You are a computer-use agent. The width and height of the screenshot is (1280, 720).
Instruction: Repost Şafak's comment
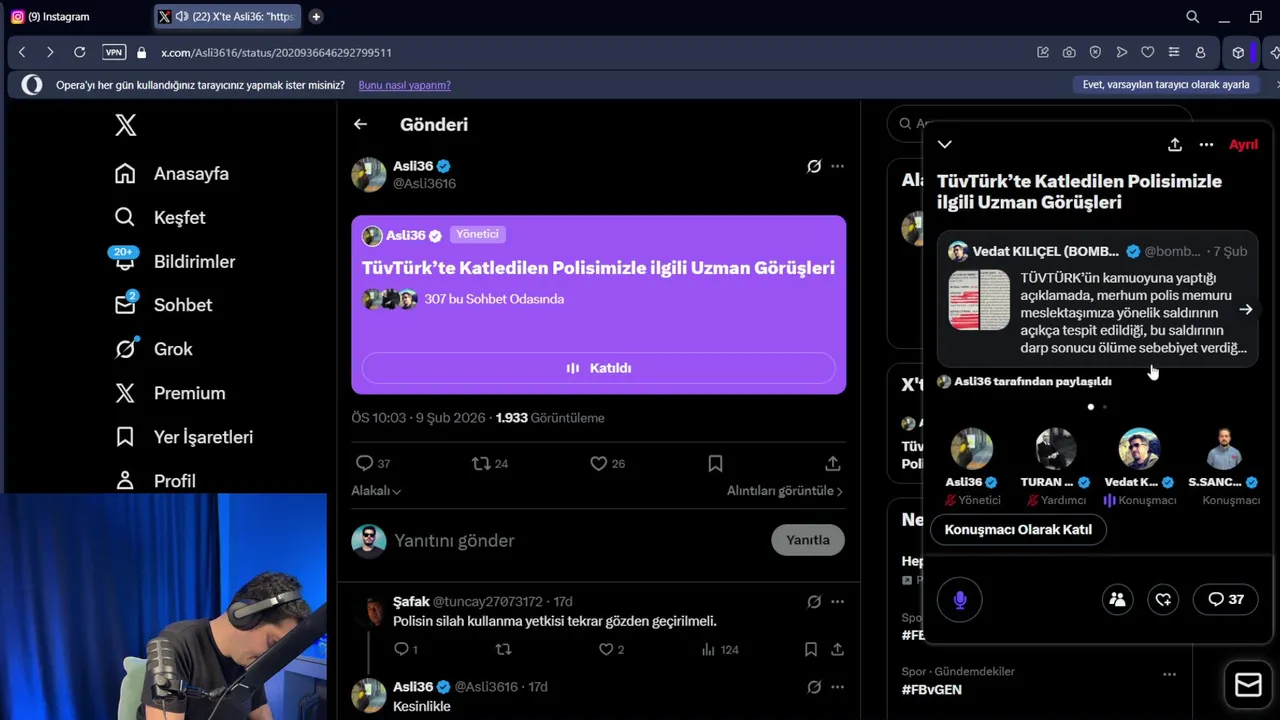pos(504,649)
